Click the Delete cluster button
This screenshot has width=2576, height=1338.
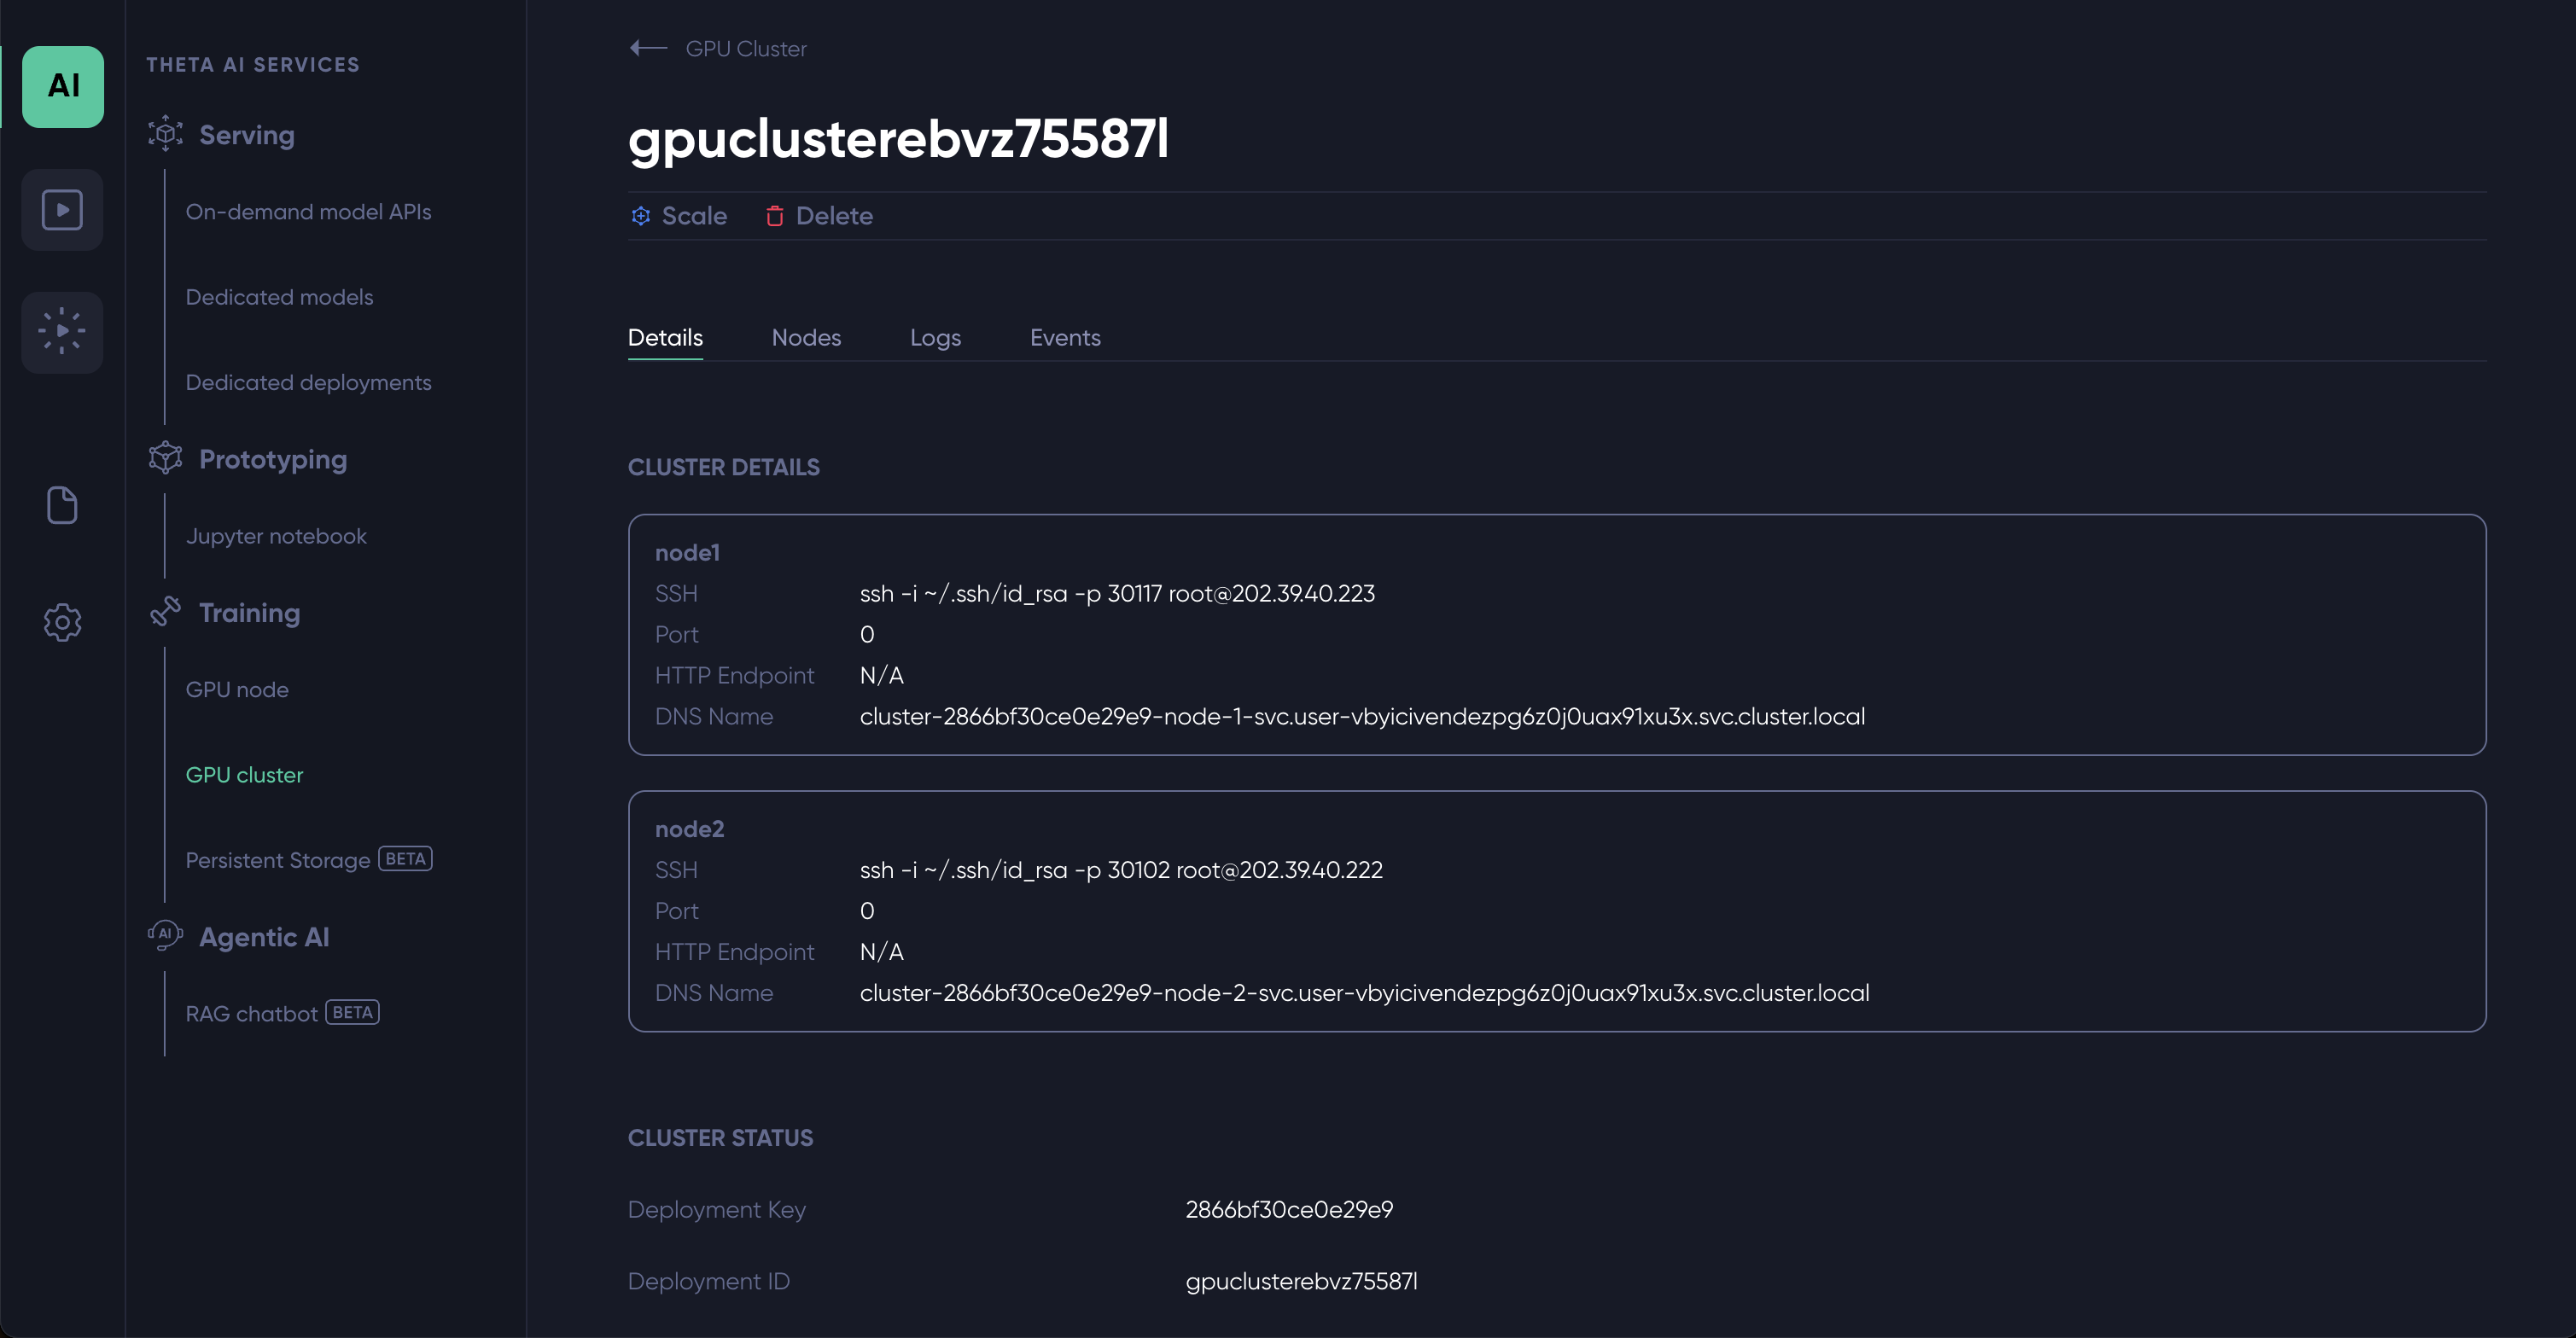tap(818, 216)
